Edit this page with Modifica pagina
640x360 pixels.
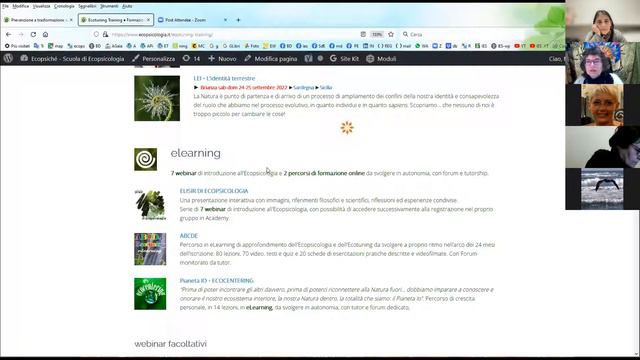(271, 58)
